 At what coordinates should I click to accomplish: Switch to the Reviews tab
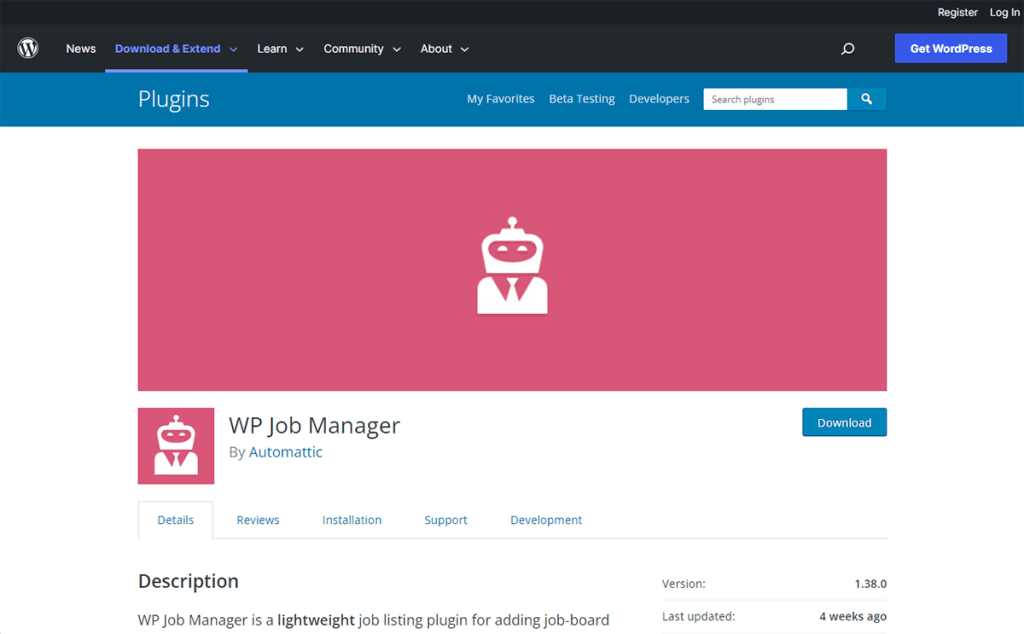coord(258,520)
